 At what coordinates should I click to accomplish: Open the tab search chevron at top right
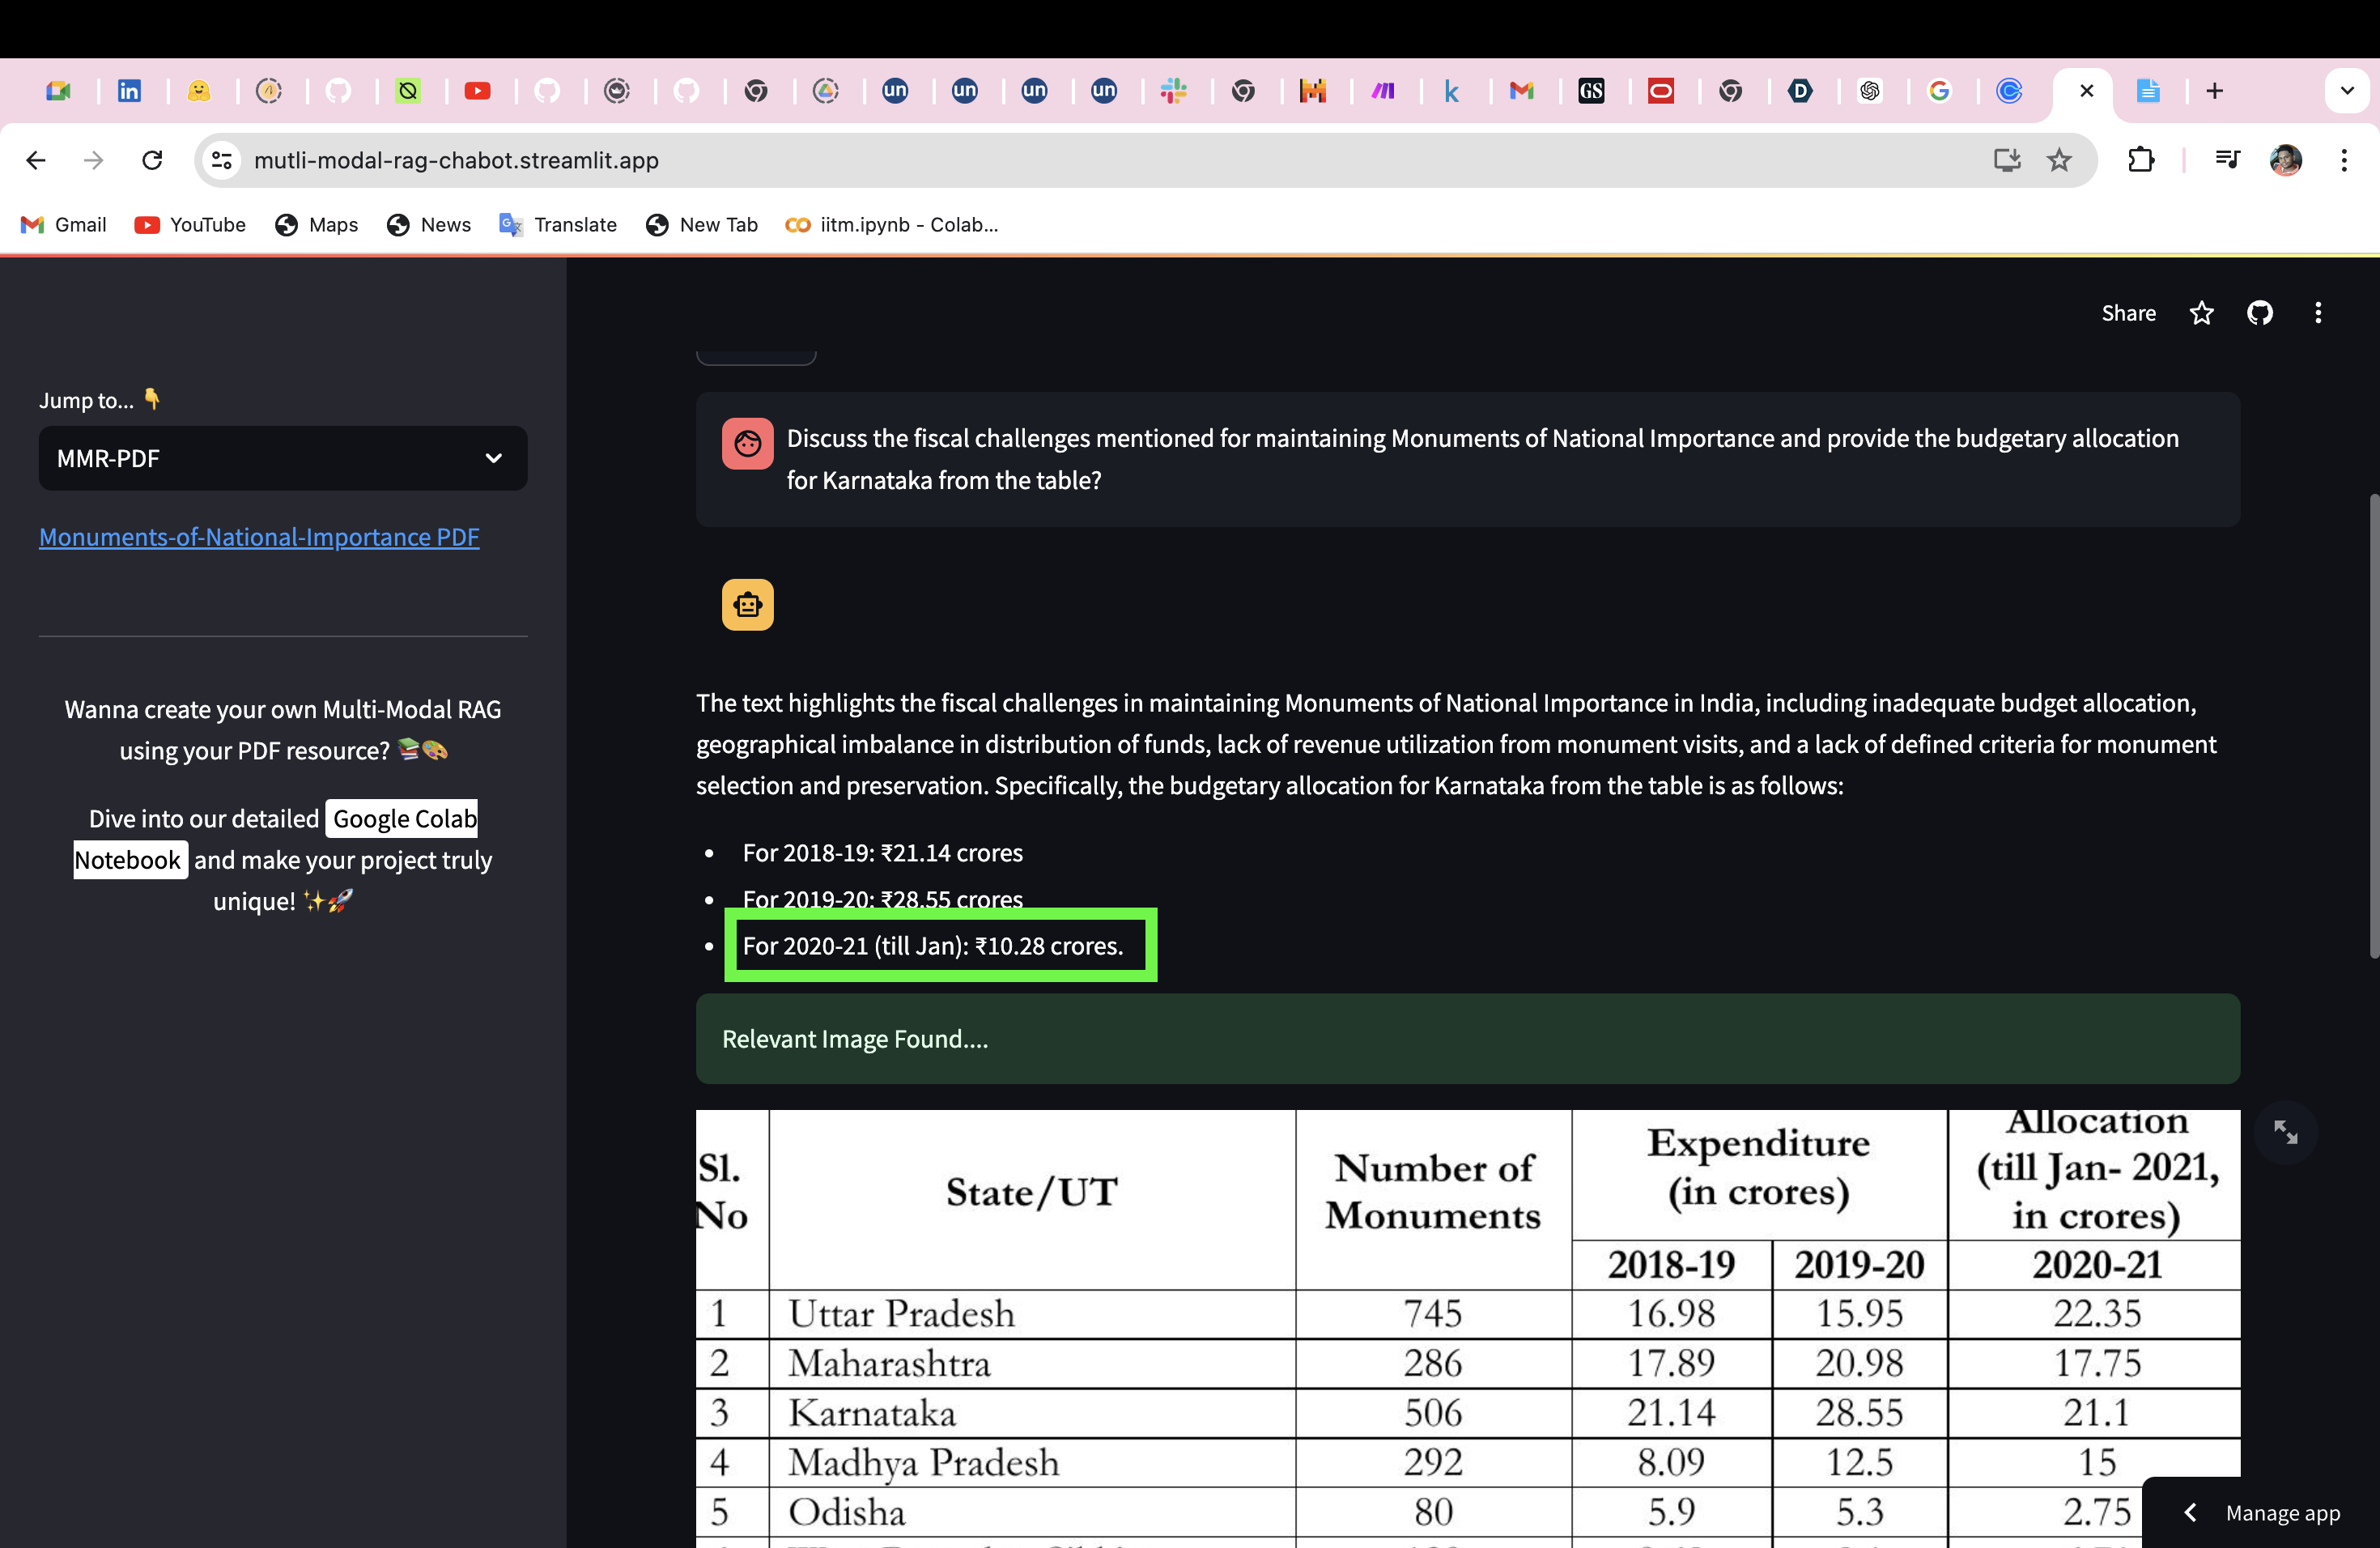2347,91
